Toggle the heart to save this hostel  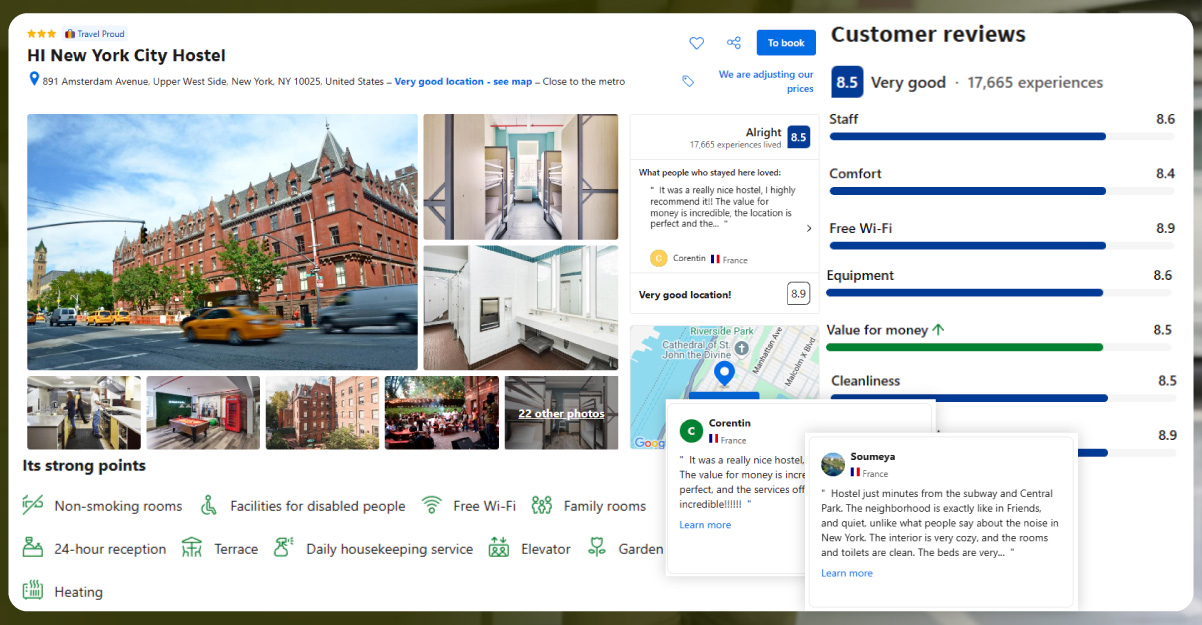pyautogui.click(x=696, y=42)
